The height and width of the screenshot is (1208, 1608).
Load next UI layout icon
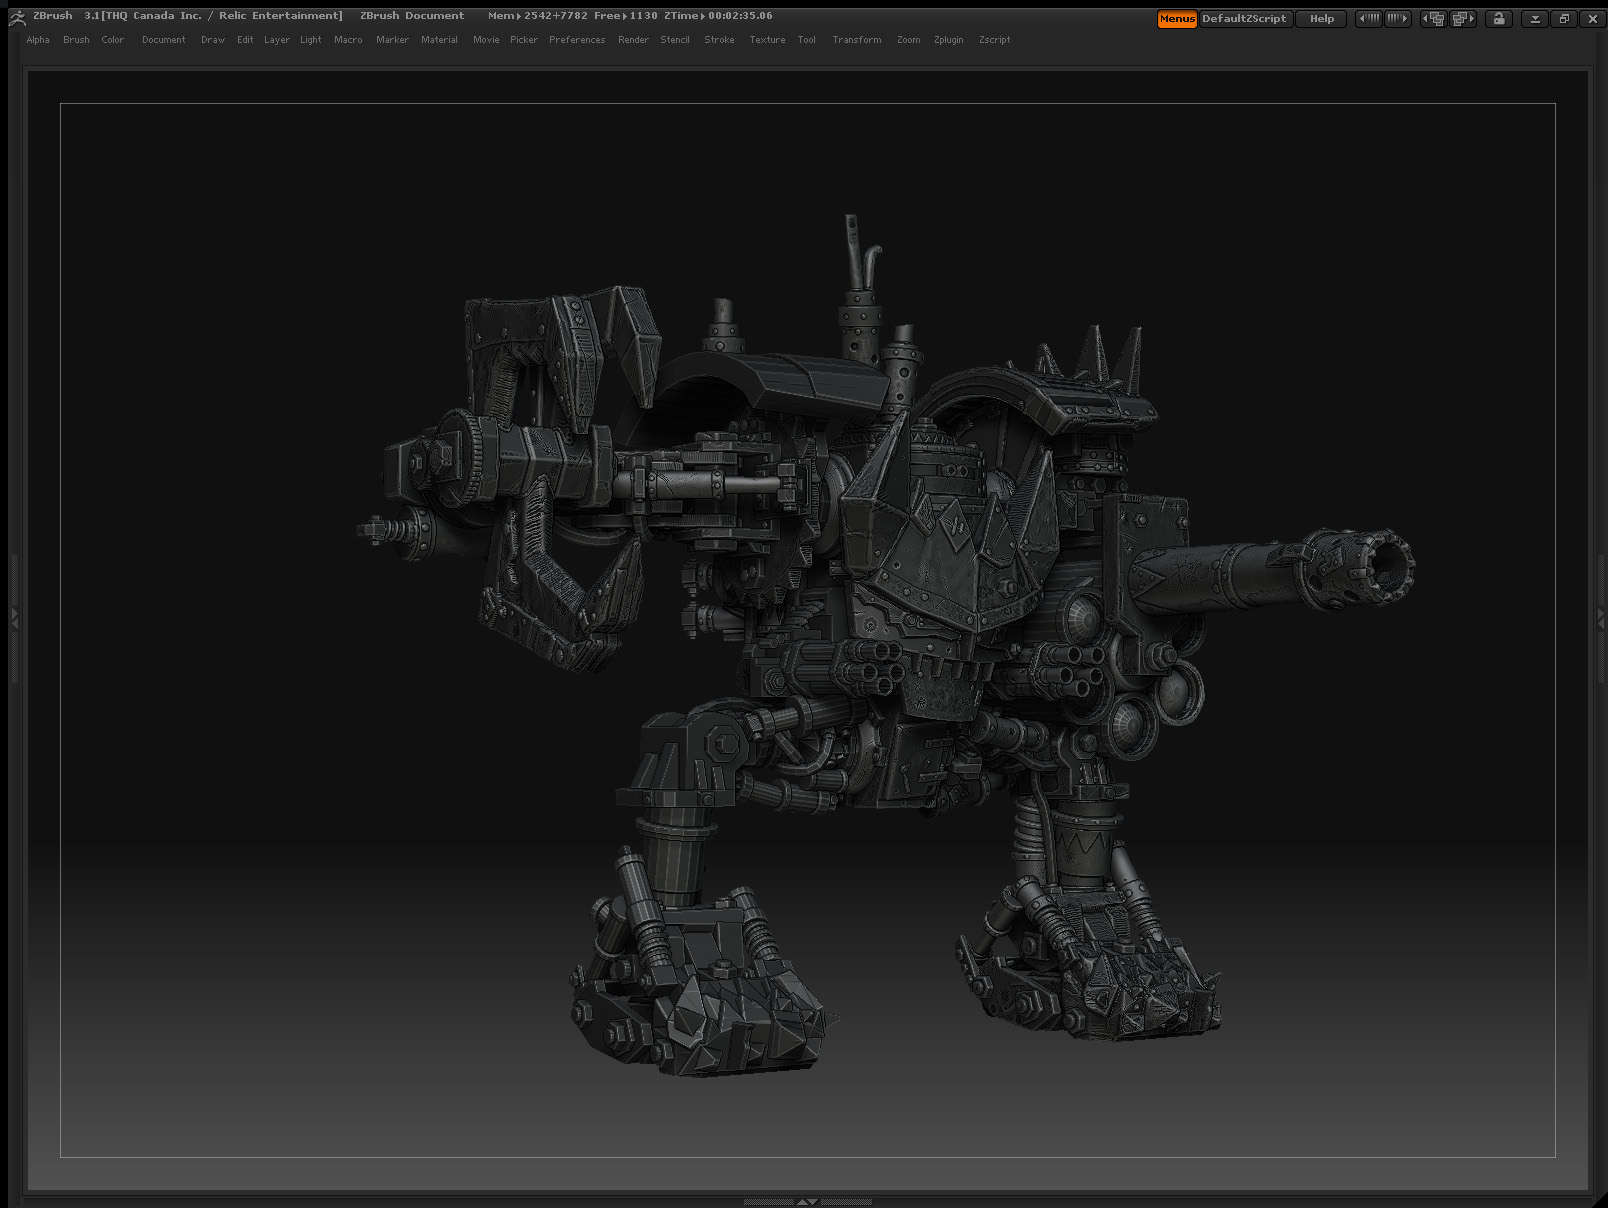tap(1463, 18)
